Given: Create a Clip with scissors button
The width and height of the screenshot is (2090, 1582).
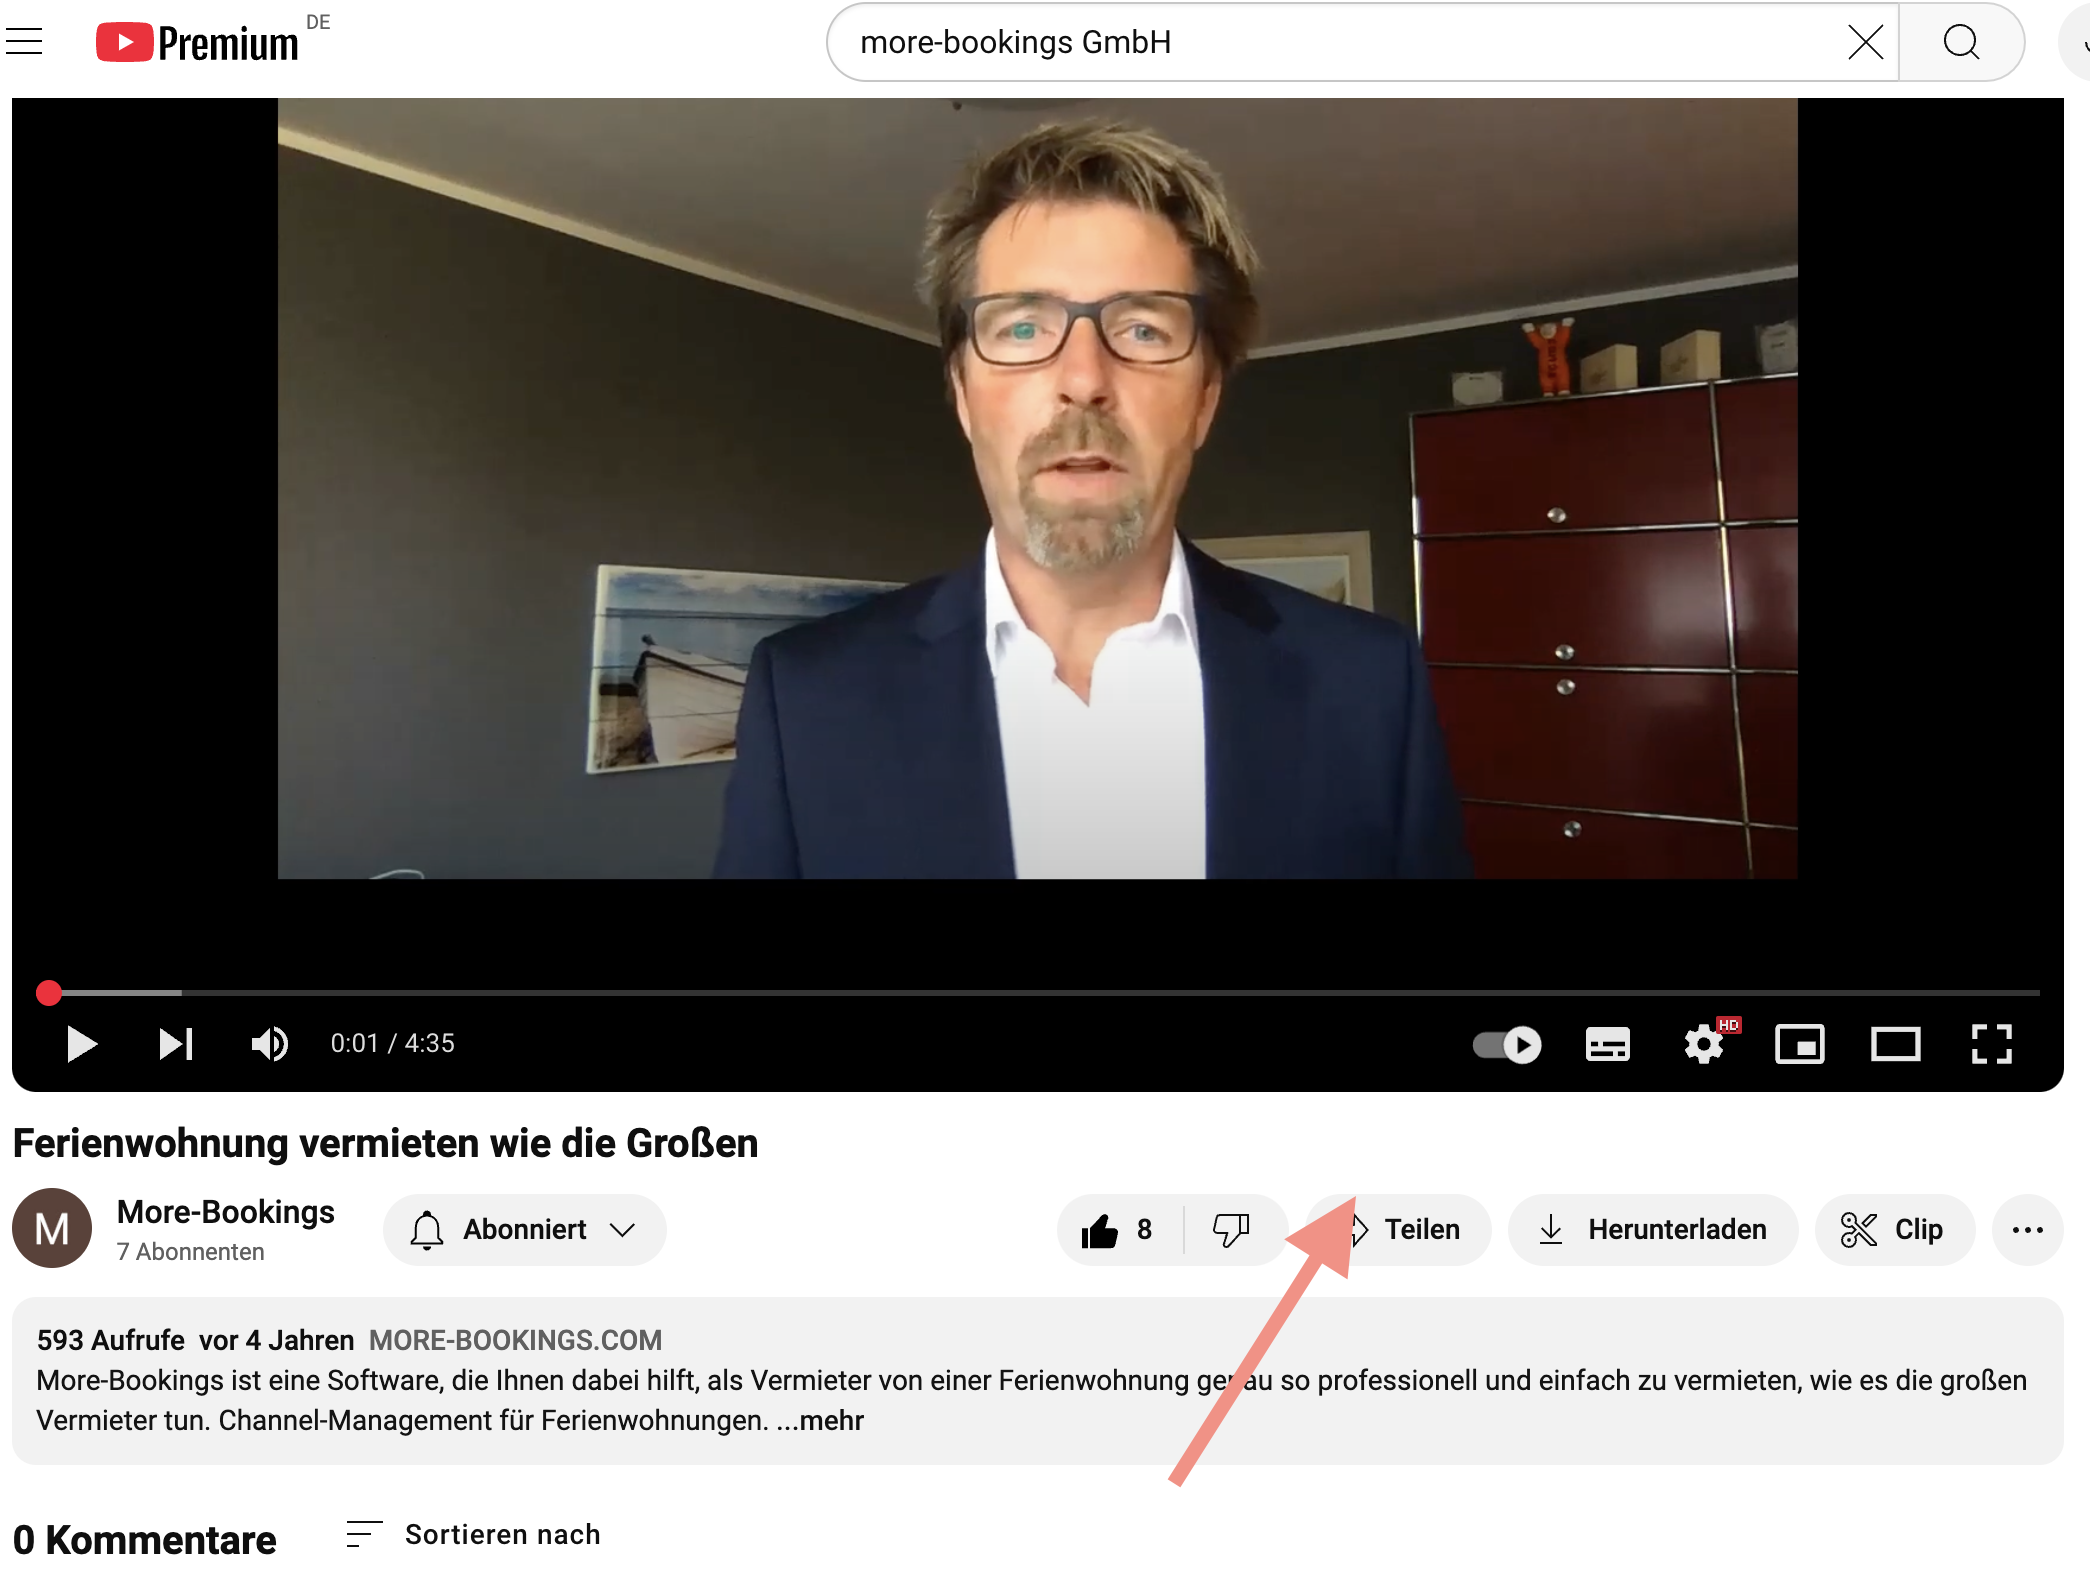Looking at the screenshot, I should coord(1894,1230).
